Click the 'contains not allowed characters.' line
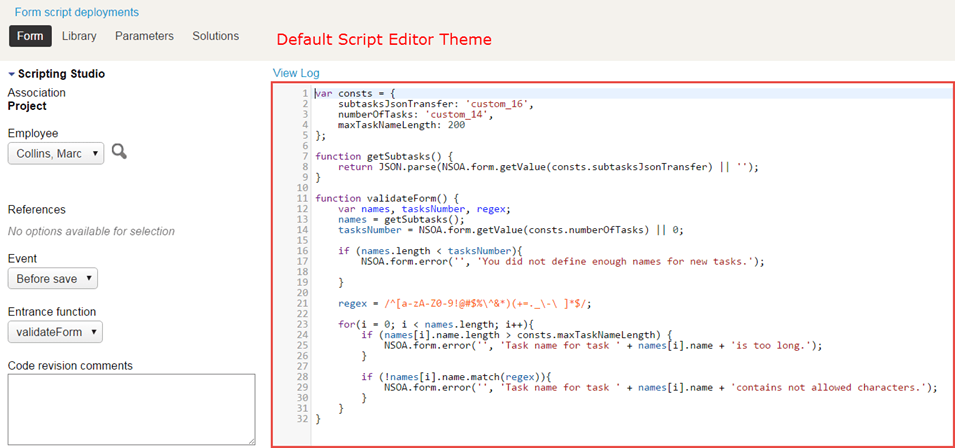955x448 pixels. tap(660, 387)
